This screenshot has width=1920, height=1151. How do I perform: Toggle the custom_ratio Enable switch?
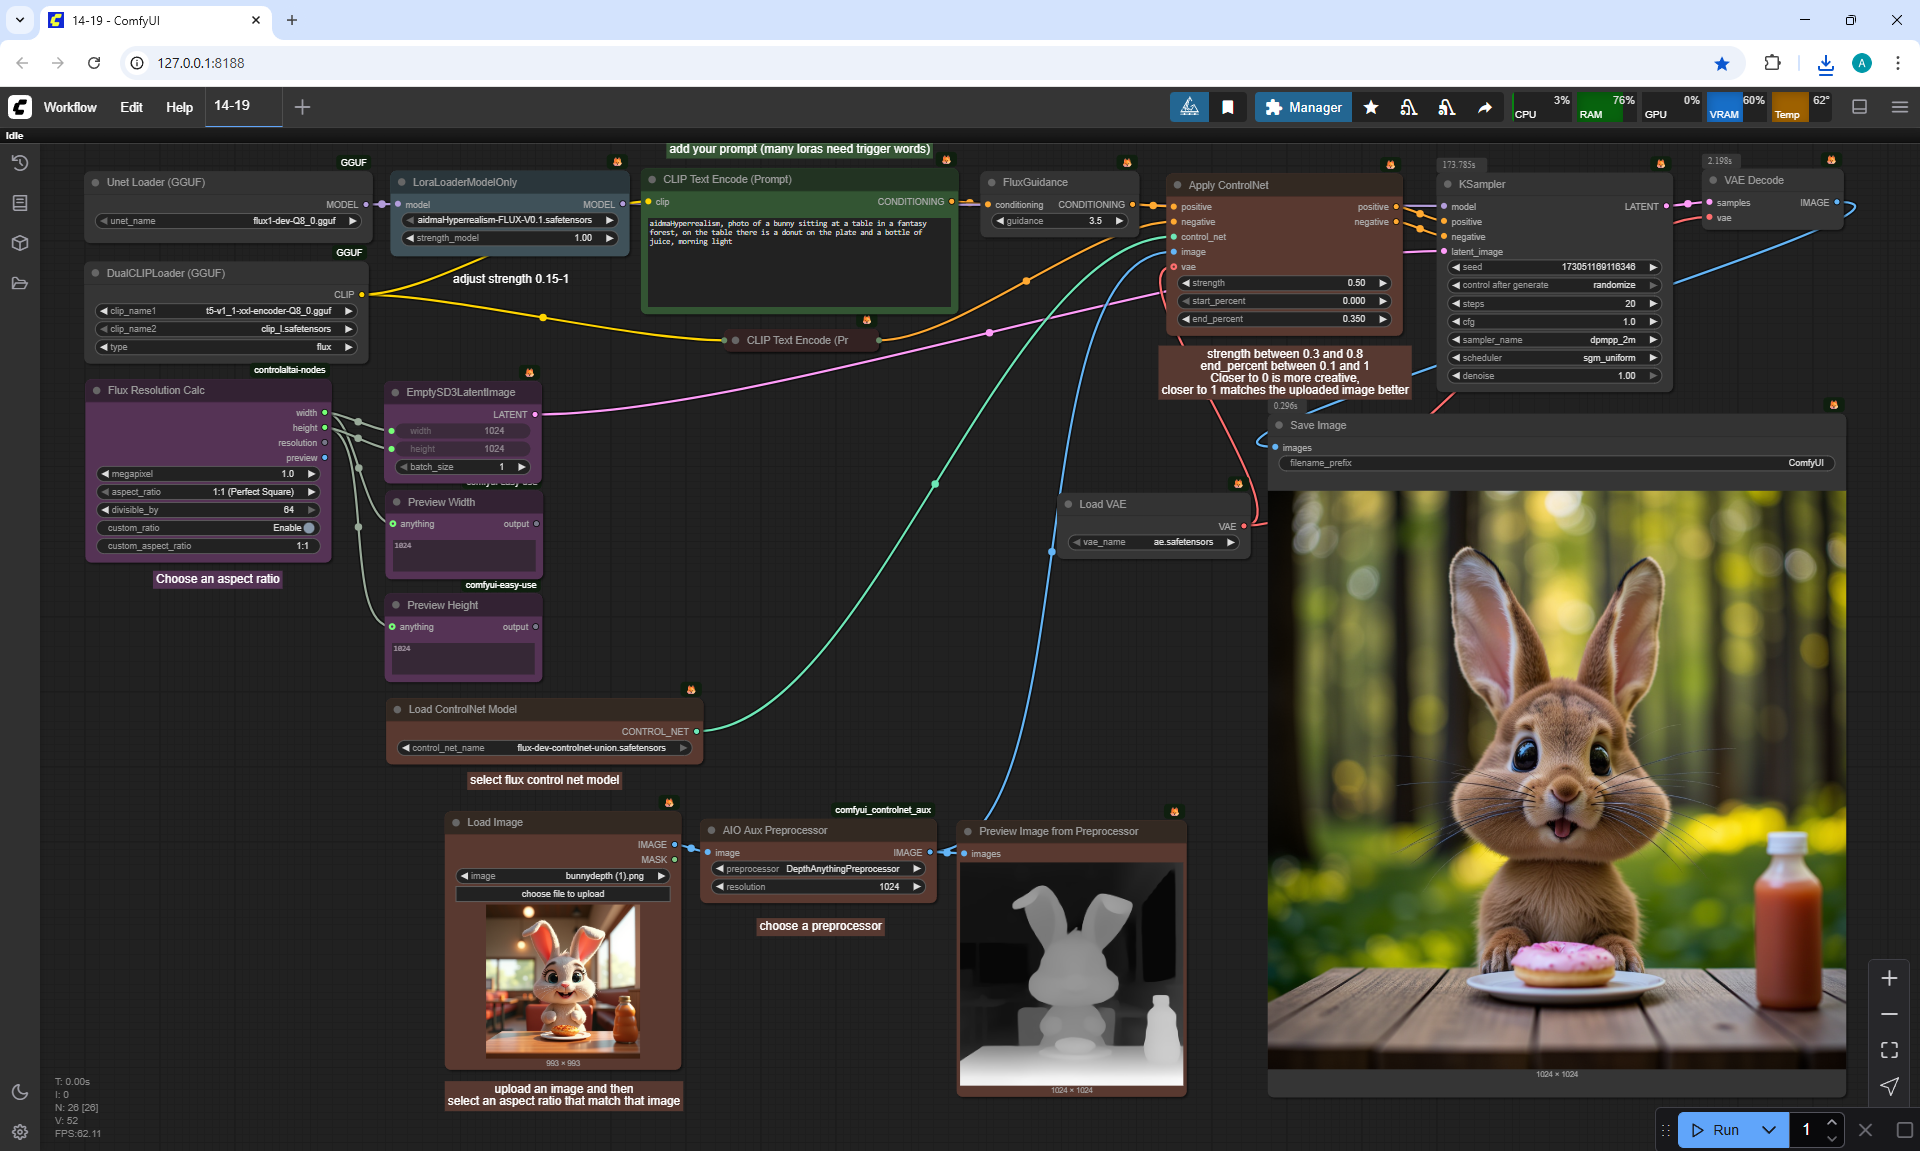pyautogui.click(x=309, y=528)
